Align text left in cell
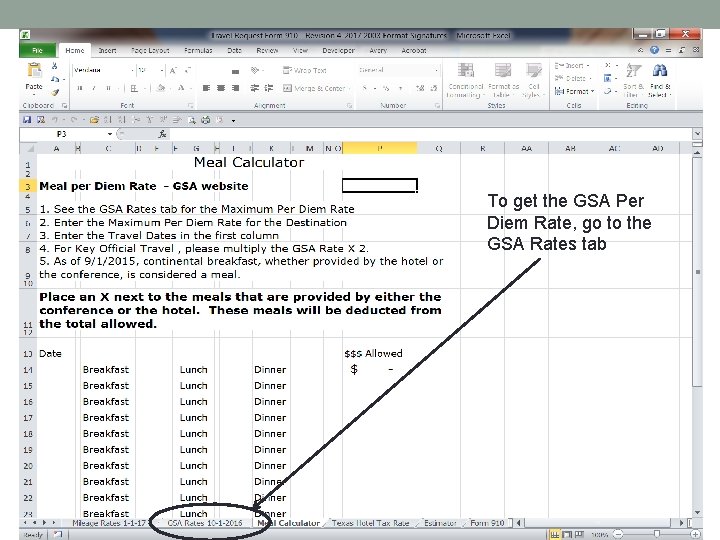 206,88
